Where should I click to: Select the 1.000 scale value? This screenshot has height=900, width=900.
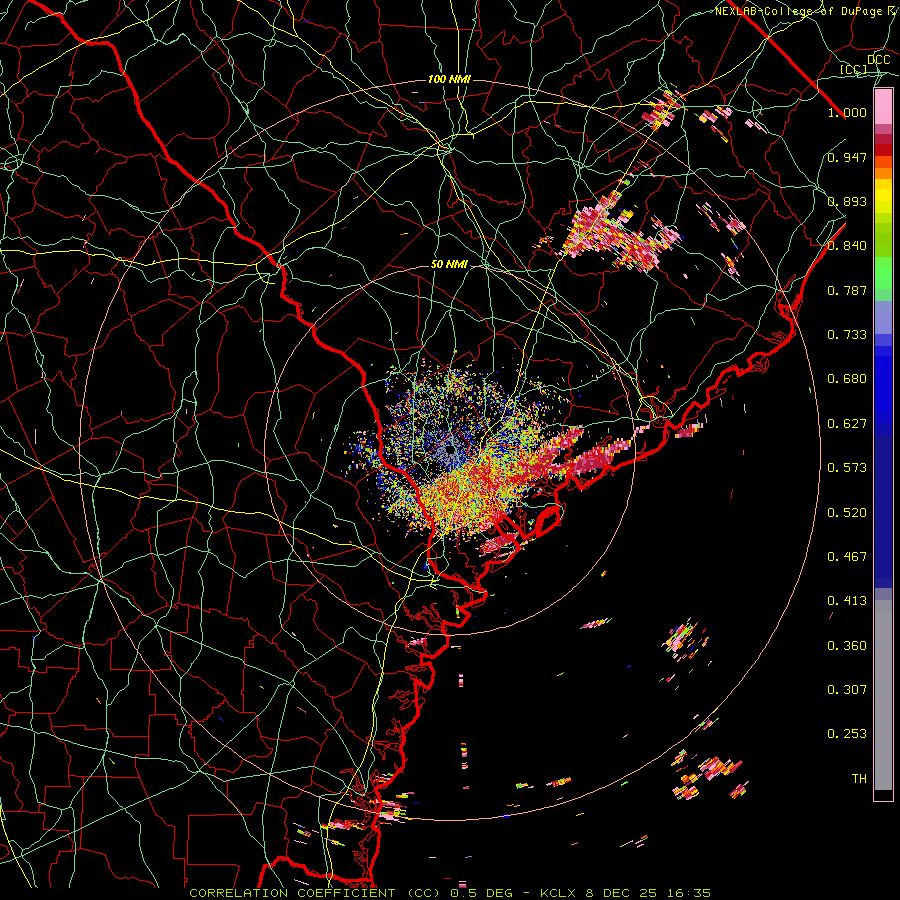pyautogui.click(x=847, y=112)
